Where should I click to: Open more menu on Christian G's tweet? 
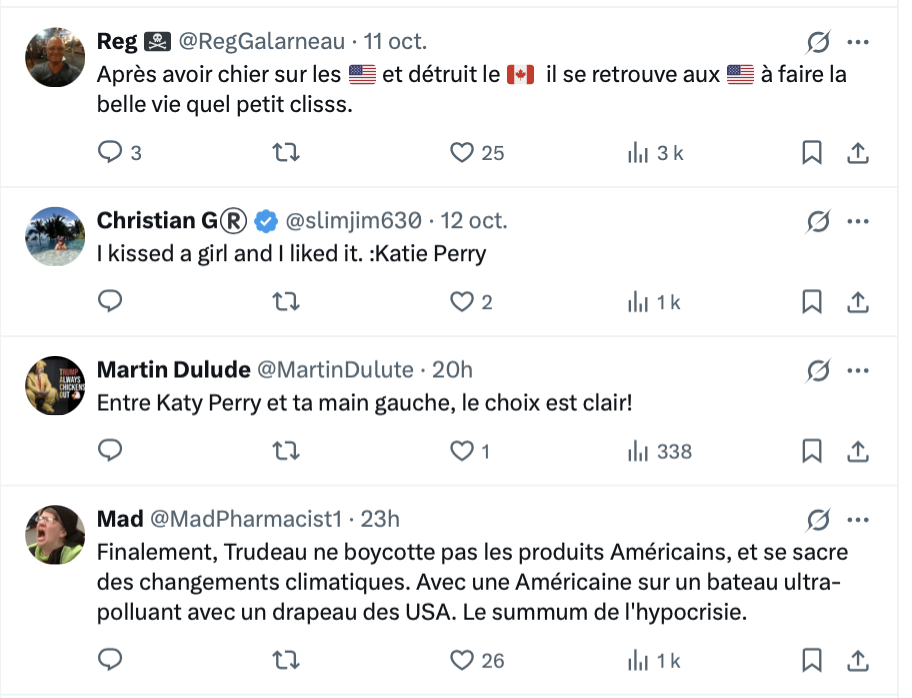(x=857, y=221)
